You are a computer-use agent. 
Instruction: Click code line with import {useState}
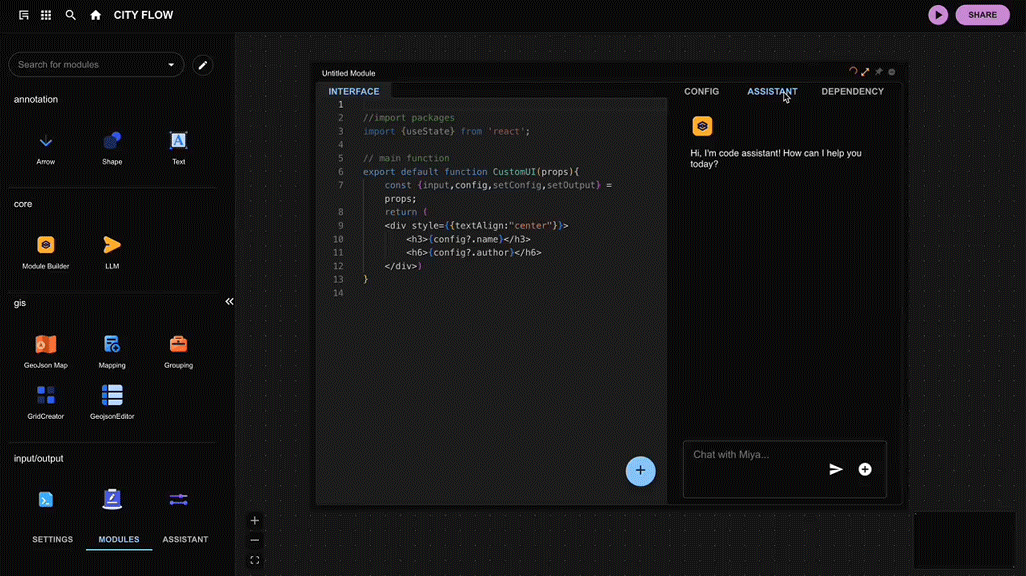click(x=446, y=132)
